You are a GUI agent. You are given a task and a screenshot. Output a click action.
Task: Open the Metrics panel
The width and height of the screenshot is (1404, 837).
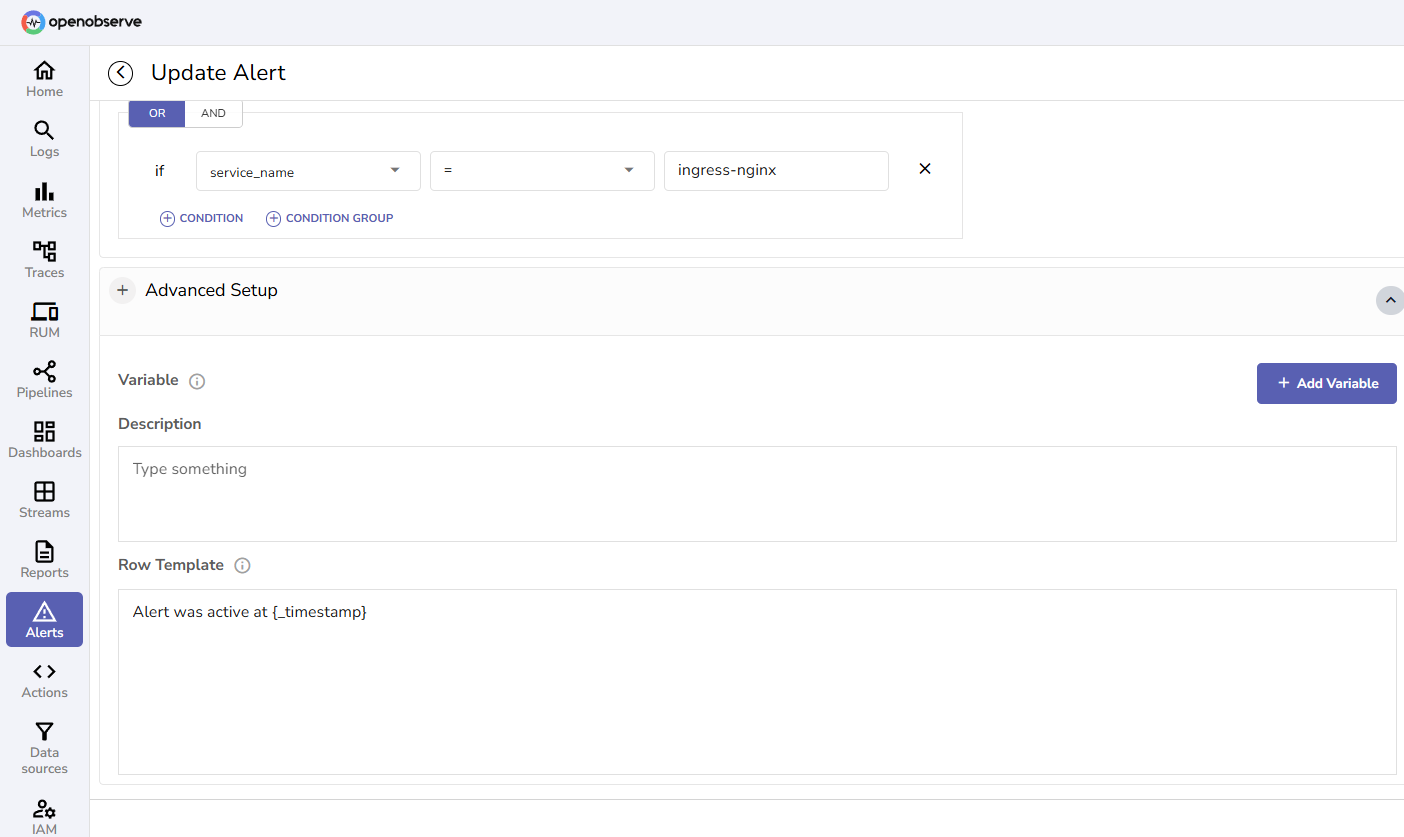pyautogui.click(x=44, y=199)
